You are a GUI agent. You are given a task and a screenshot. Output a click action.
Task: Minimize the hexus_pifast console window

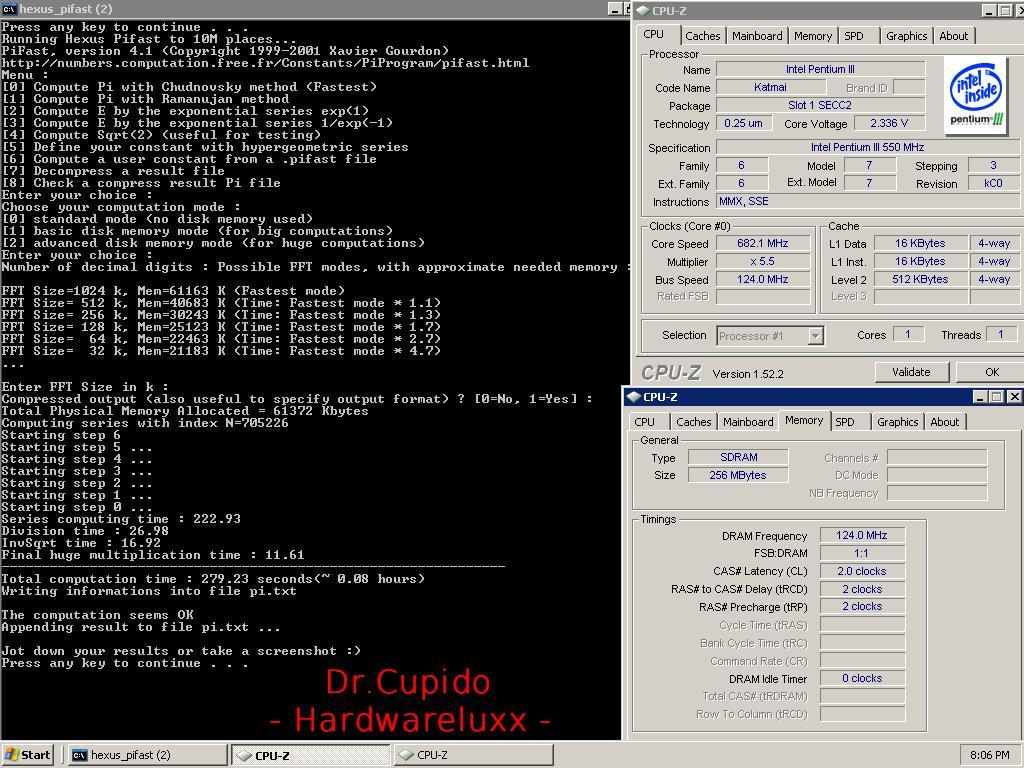click(615, 8)
